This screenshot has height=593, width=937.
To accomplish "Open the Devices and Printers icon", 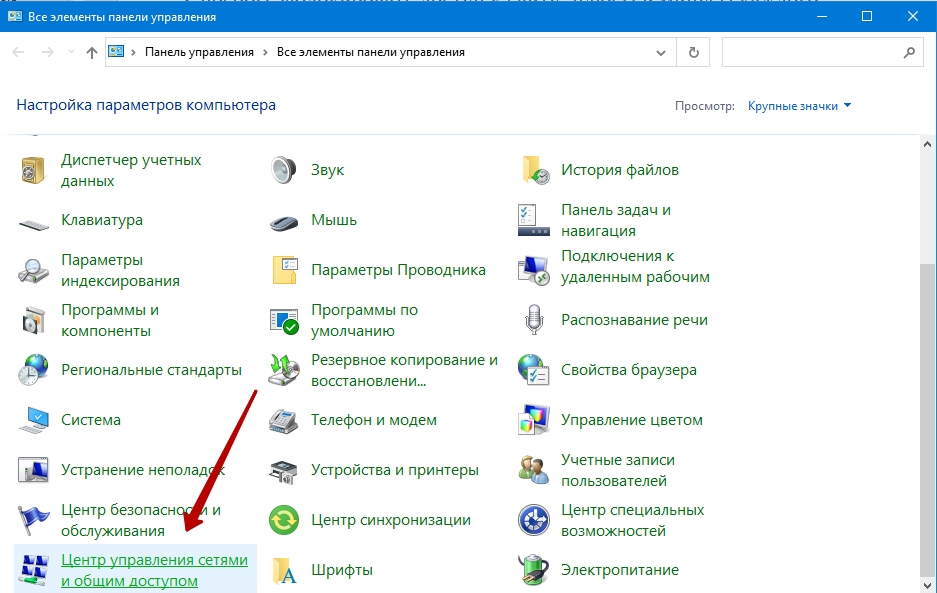I will click(x=285, y=470).
